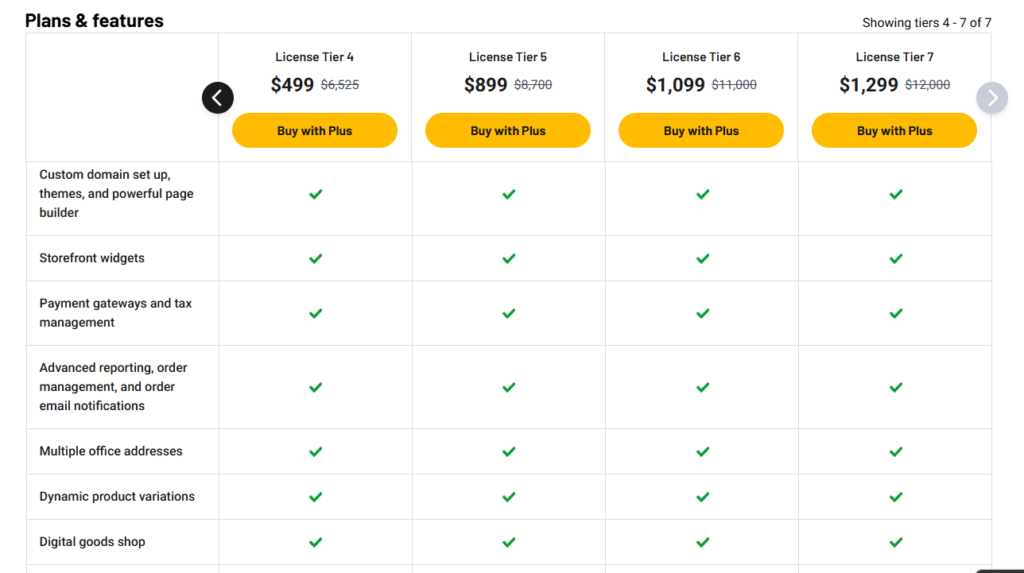Select the Dynamic product variations label
Viewport: 1024px width, 573px height.
coord(117,497)
